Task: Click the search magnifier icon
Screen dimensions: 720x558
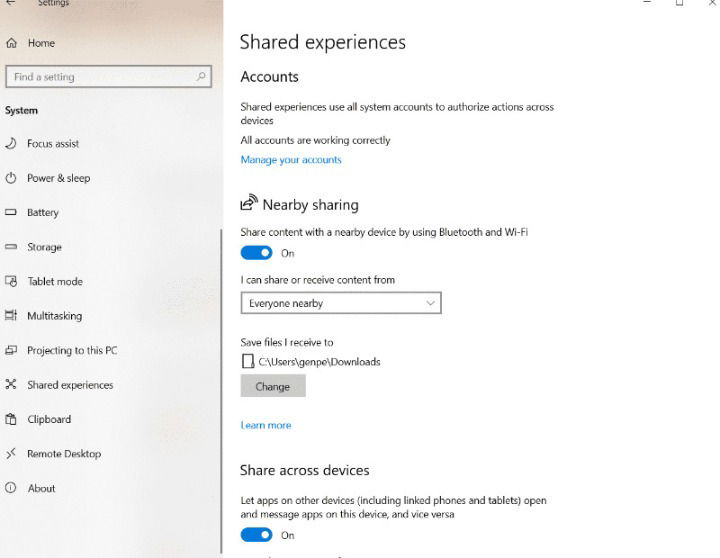Action: [201, 76]
